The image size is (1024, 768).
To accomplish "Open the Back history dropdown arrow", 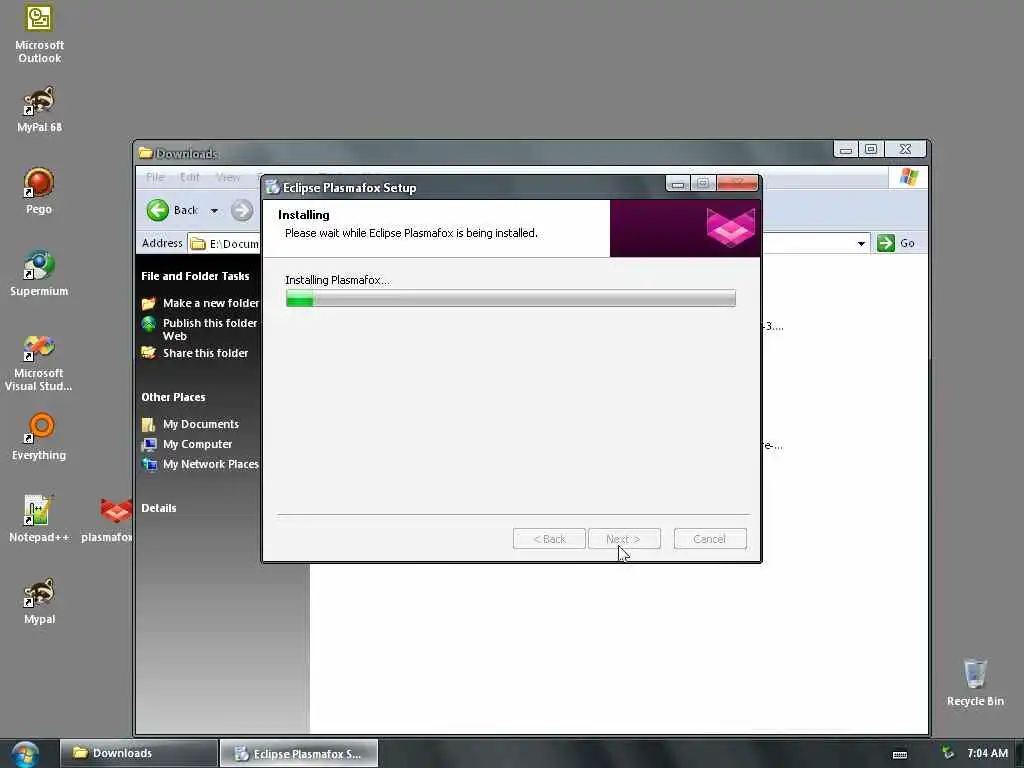I will click(x=214, y=211).
